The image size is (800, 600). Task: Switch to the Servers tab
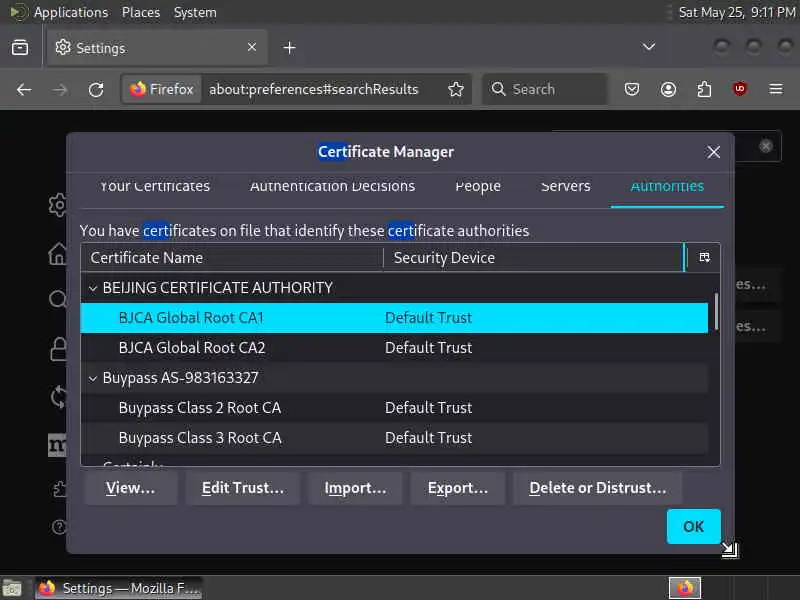566,186
